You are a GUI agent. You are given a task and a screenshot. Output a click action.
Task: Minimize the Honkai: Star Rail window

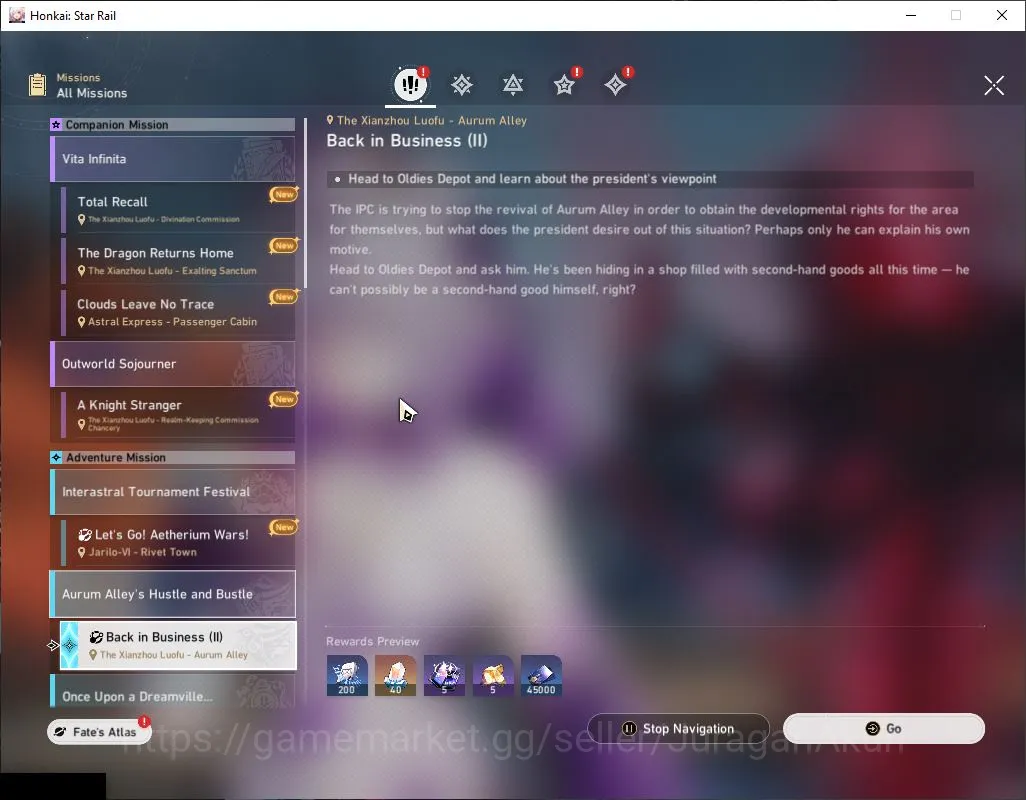(910, 15)
